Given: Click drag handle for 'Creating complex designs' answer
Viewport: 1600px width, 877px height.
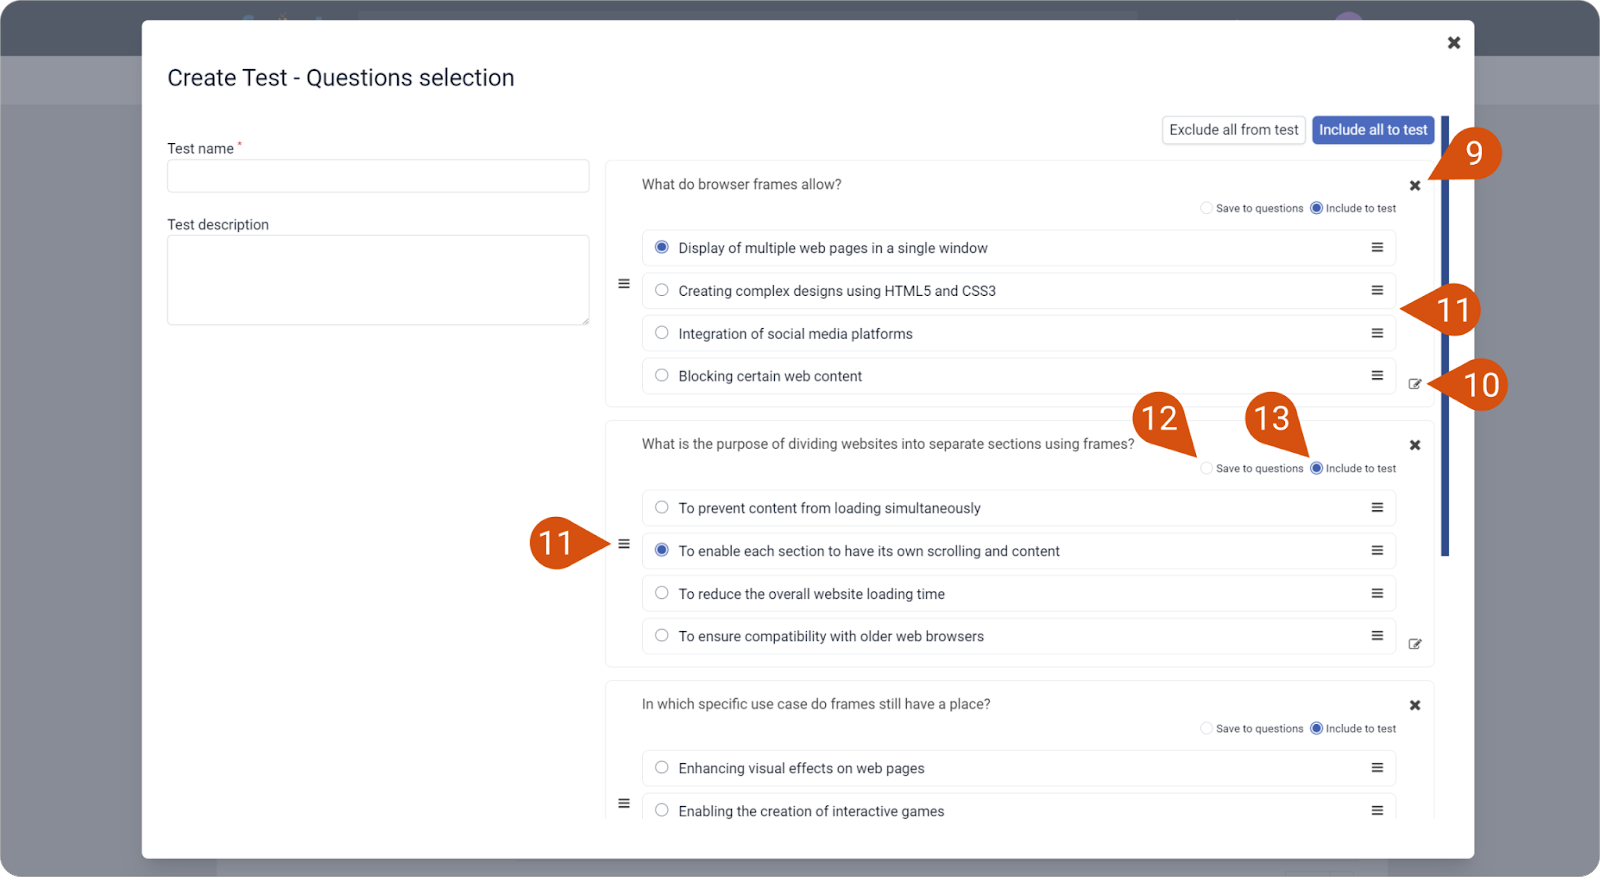Looking at the screenshot, I should coord(1377,291).
